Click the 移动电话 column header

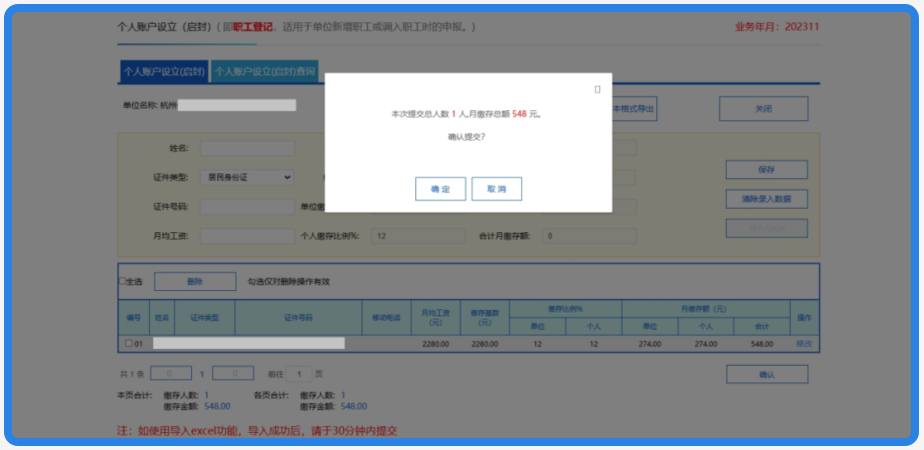386,317
